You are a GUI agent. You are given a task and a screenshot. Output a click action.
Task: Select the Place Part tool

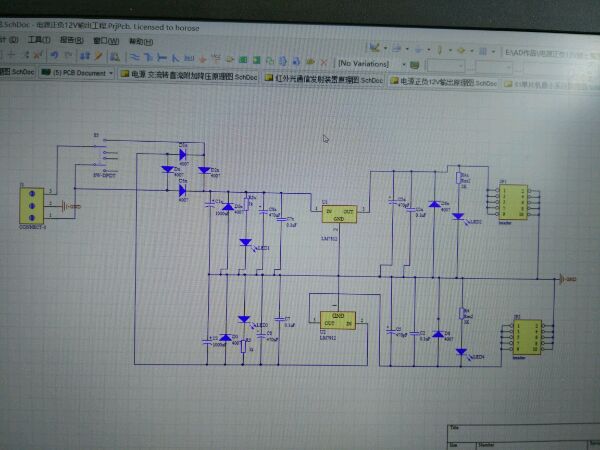[x=230, y=59]
